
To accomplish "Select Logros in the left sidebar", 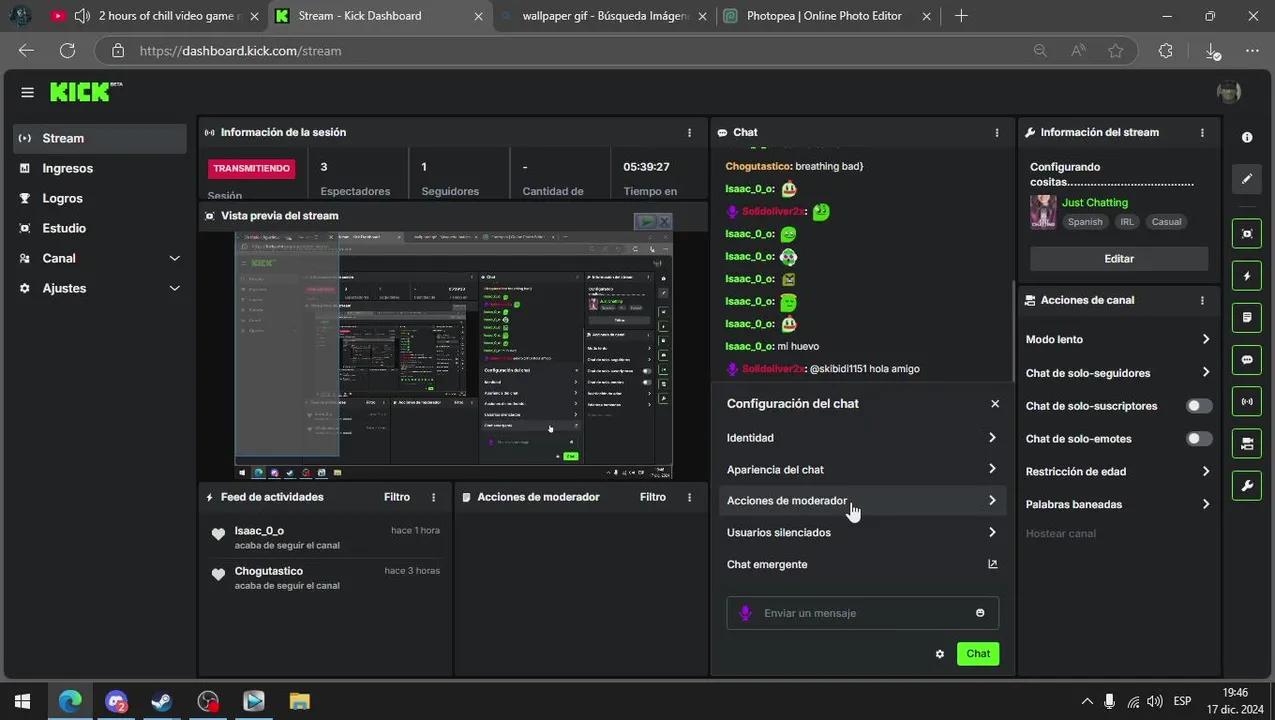I will 100,198.
